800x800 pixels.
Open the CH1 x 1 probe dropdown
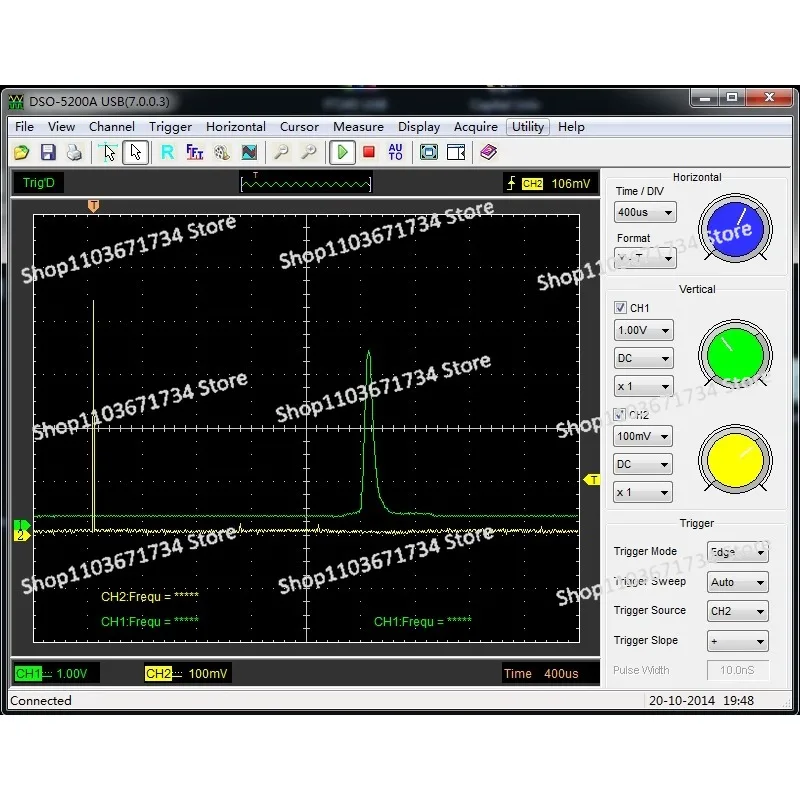pyautogui.click(x=643, y=386)
